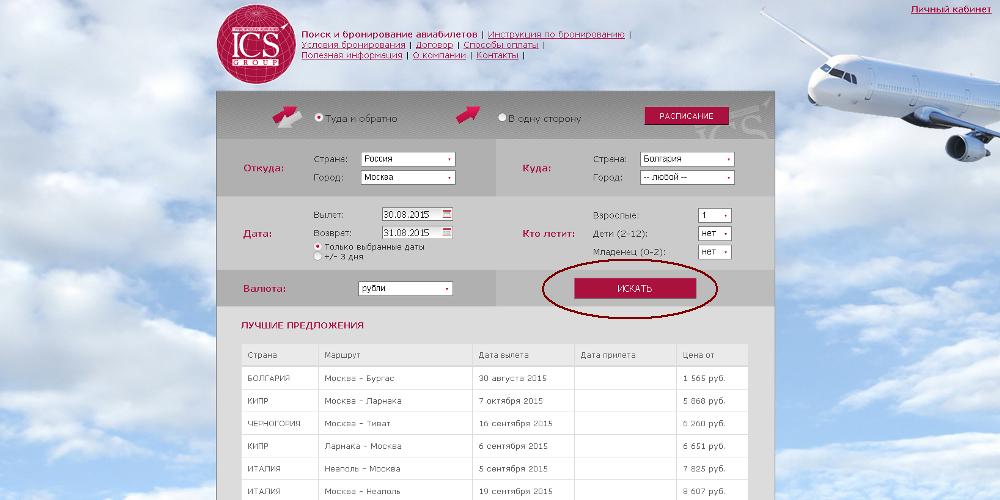
Task: Click the one-way single arrow icon
Action: pos(468,116)
